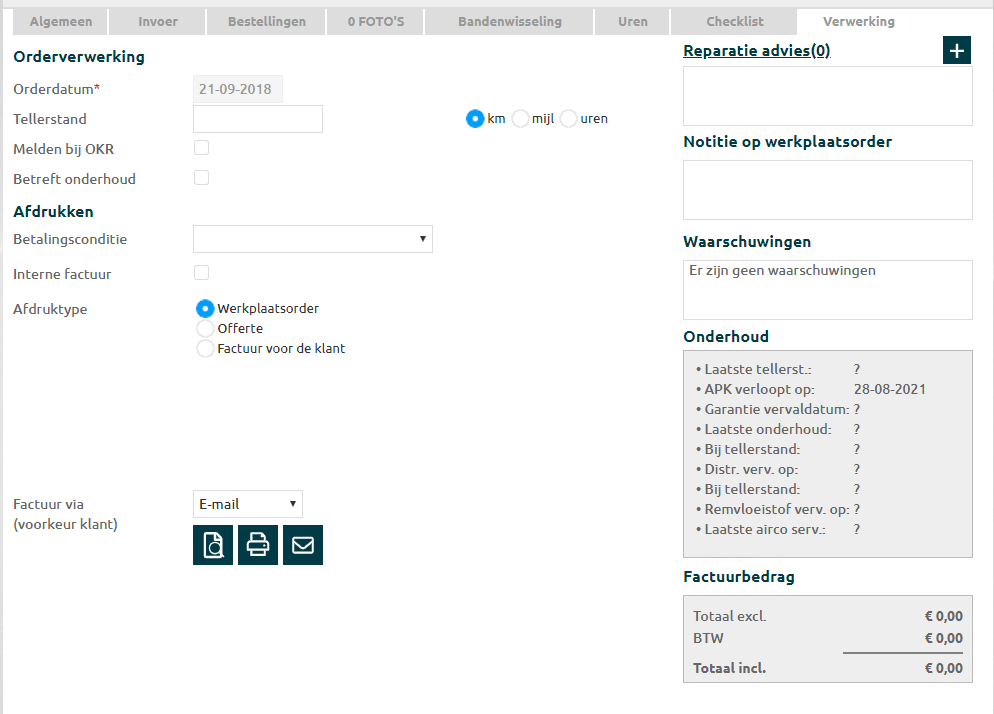Click the Reparatie advies(0) link
The width and height of the screenshot is (994, 714).
[x=756, y=50]
